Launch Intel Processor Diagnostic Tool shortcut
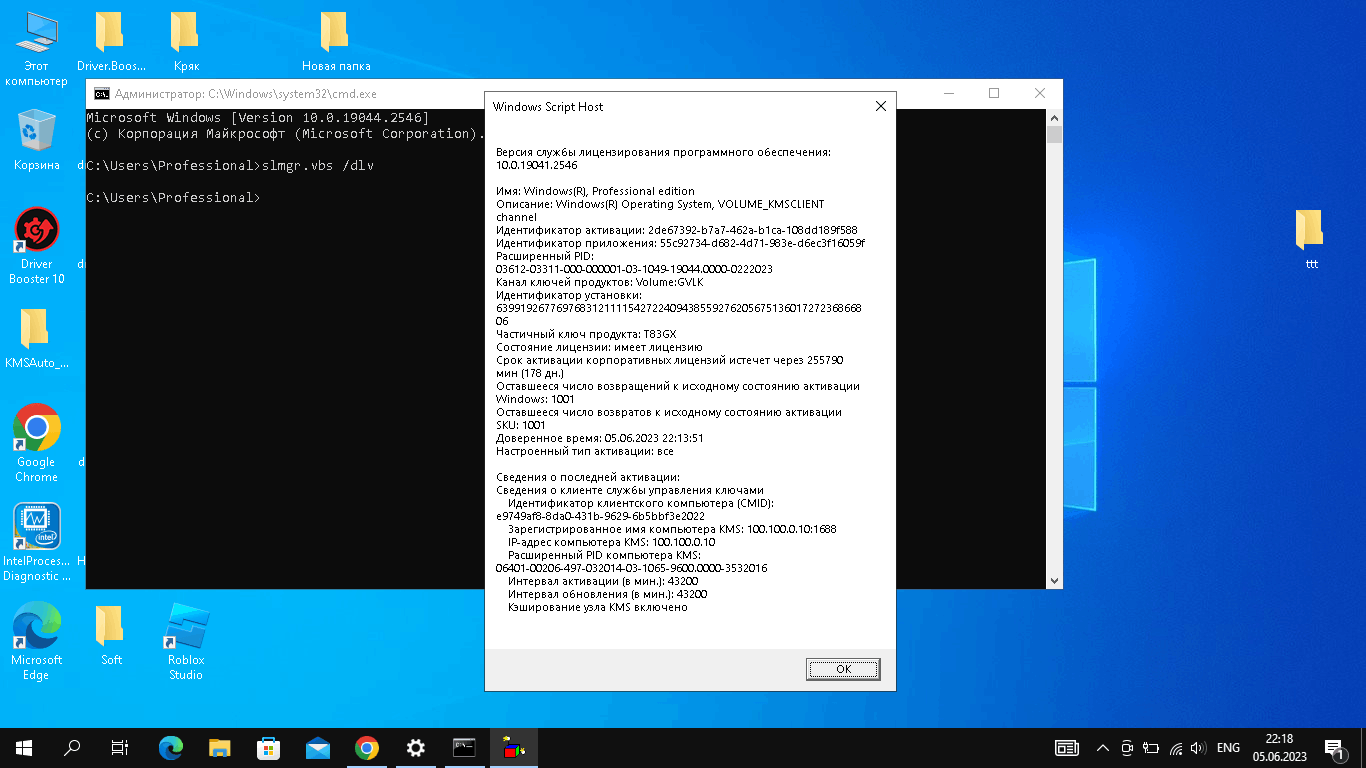 click(37, 542)
